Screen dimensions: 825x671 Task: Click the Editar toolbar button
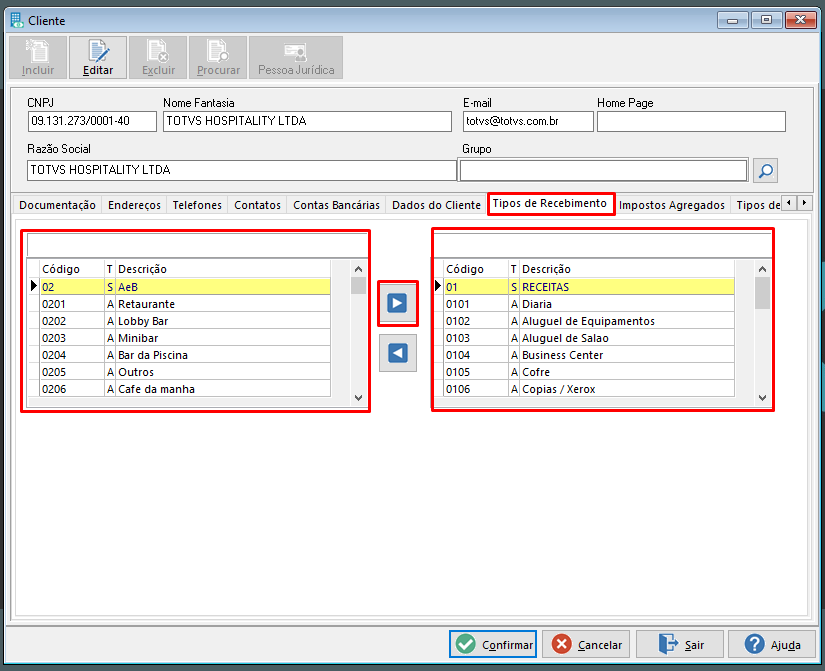coord(98,57)
